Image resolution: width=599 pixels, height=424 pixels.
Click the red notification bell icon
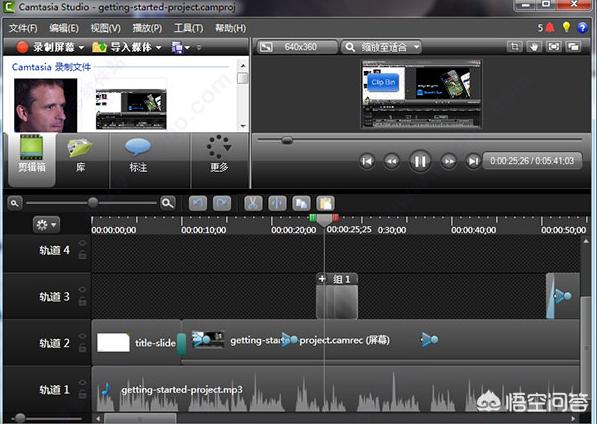tap(550, 28)
